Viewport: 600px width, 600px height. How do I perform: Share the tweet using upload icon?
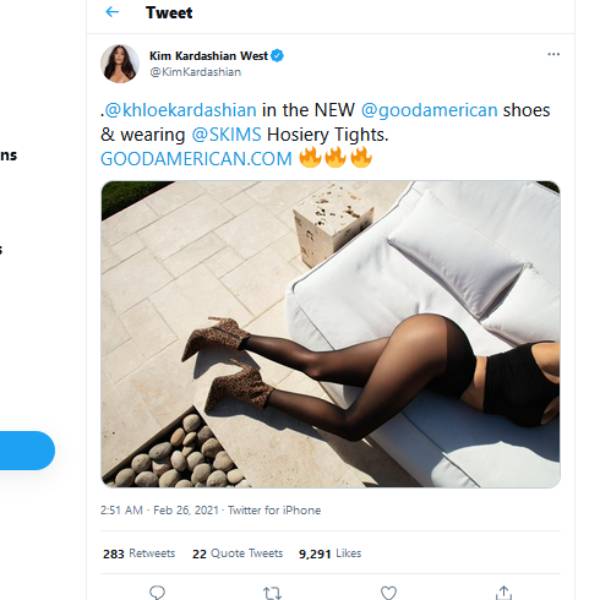(504, 592)
